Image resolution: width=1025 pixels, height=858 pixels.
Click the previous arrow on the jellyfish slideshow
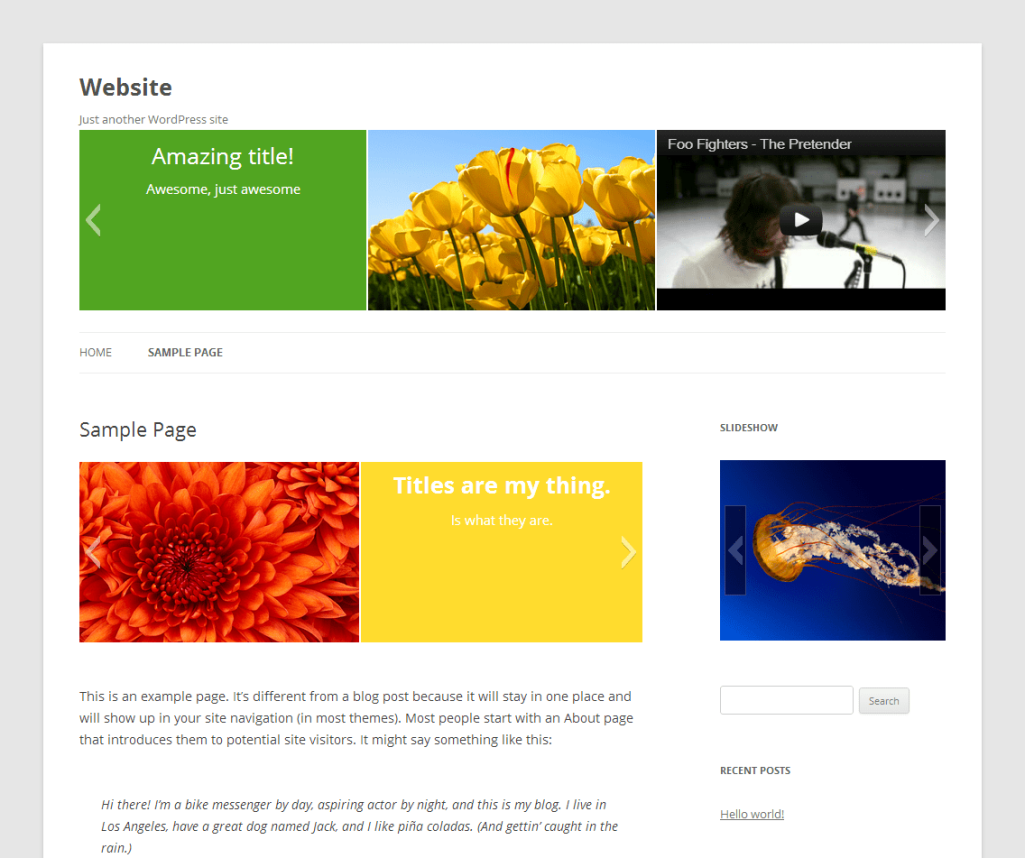pyautogui.click(x=735, y=549)
